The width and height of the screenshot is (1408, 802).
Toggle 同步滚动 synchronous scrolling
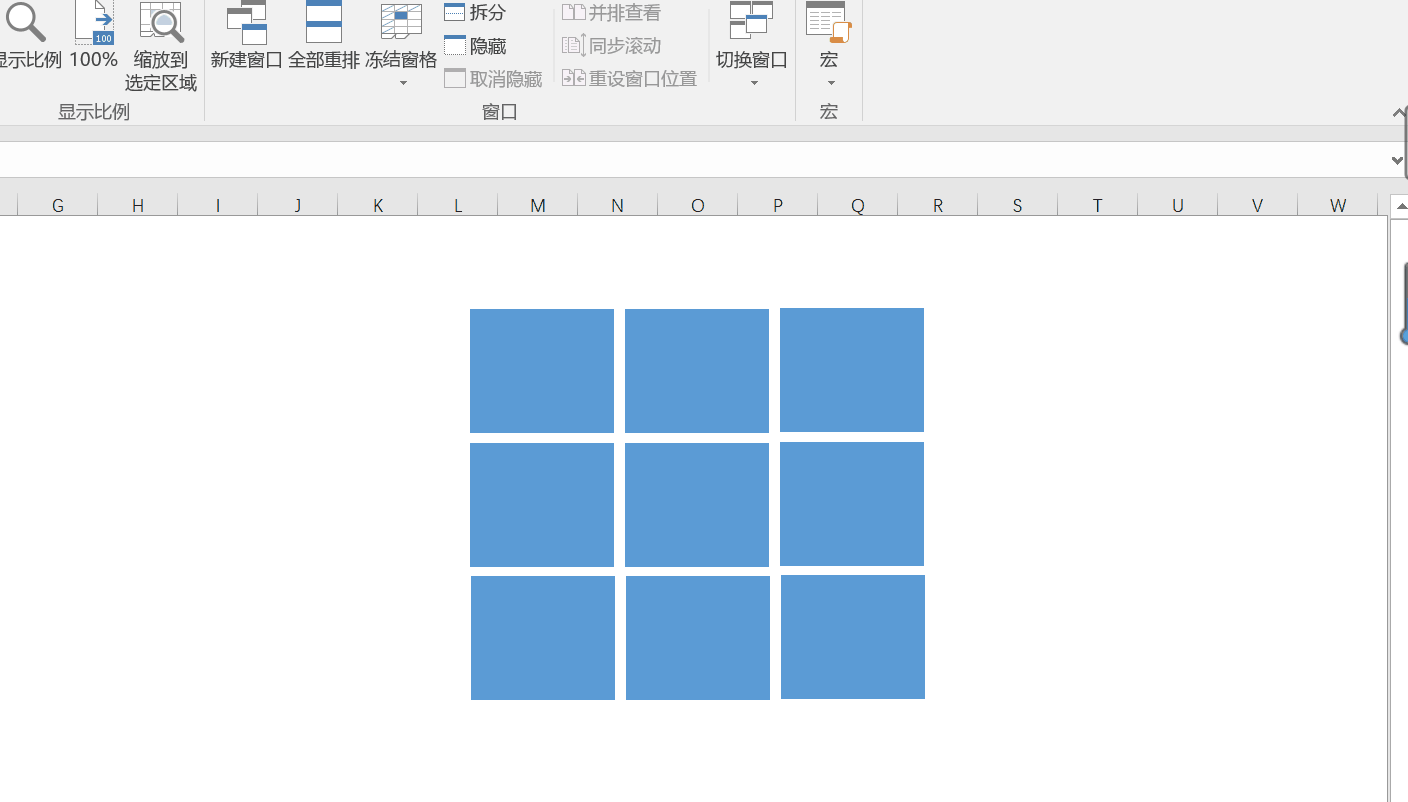612,46
